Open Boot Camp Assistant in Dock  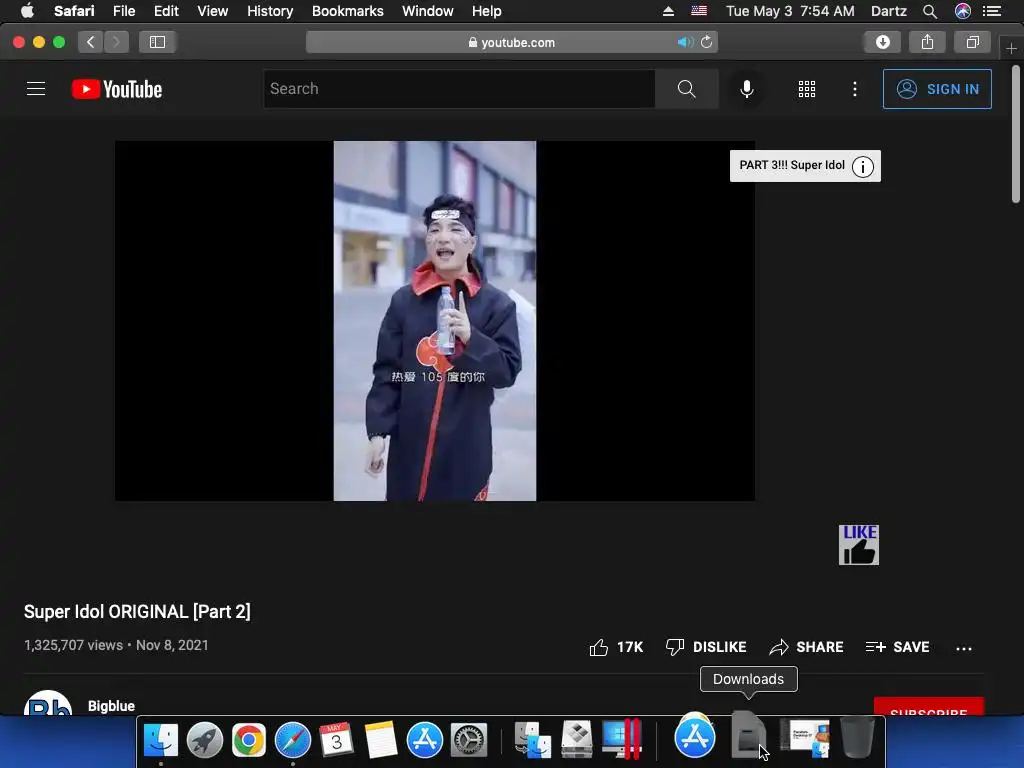coord(577,740)
